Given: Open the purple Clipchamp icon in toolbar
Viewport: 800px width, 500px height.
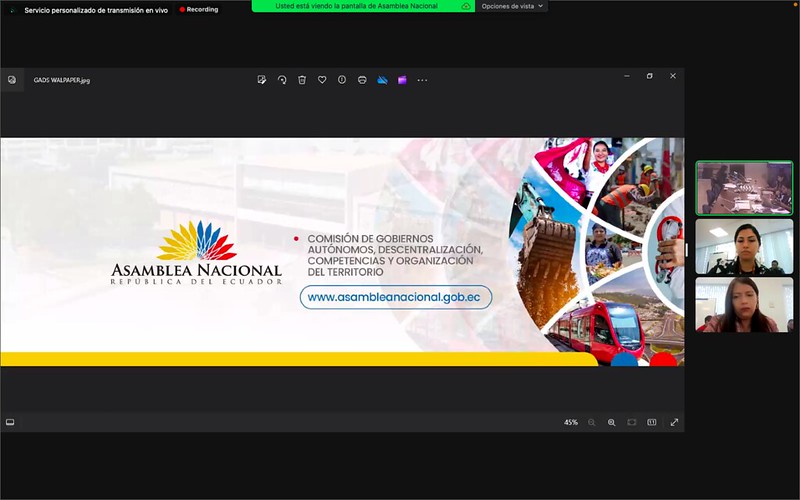Looking at the screenshot, I should pos(402,80).
